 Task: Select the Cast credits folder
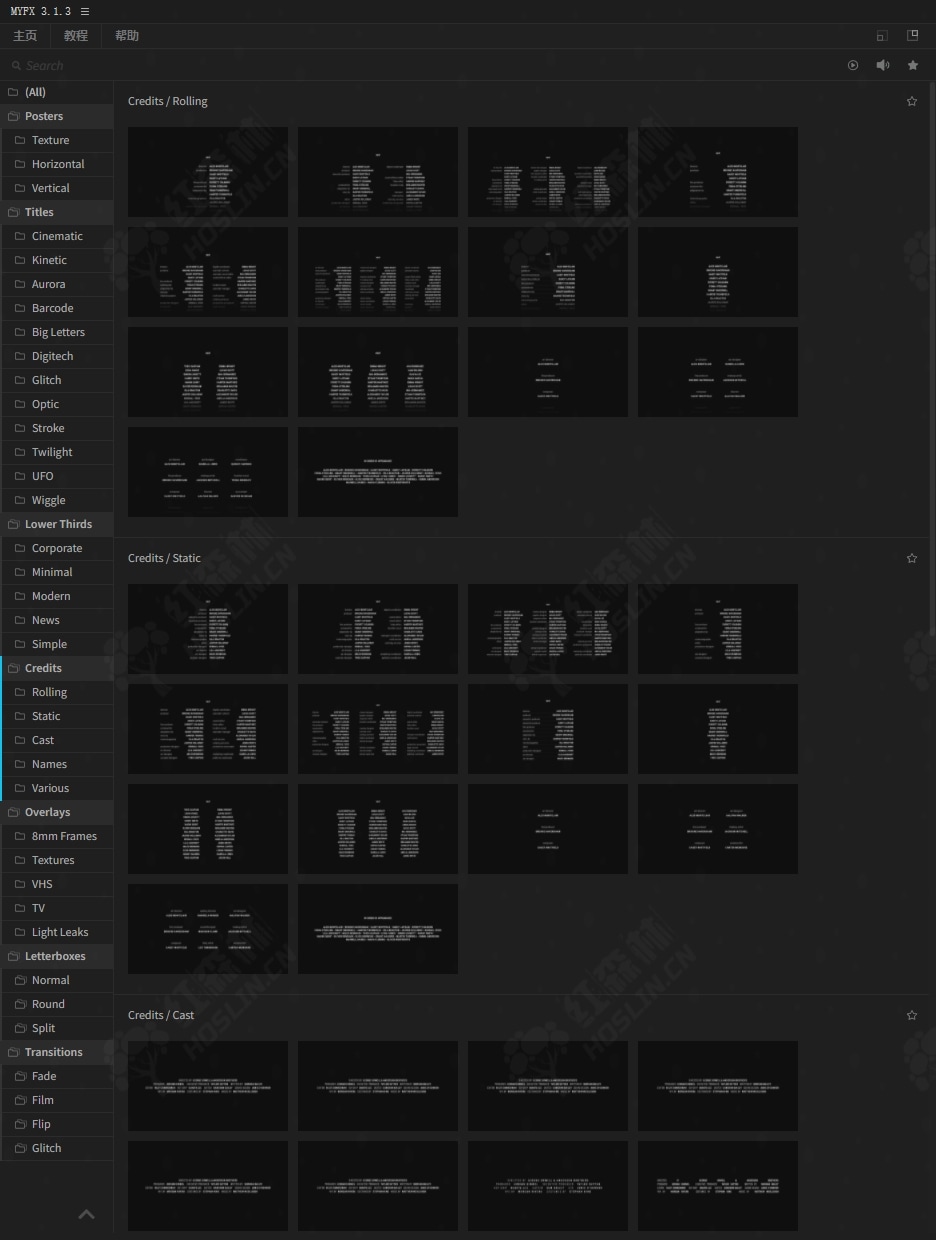pos(57,740)
